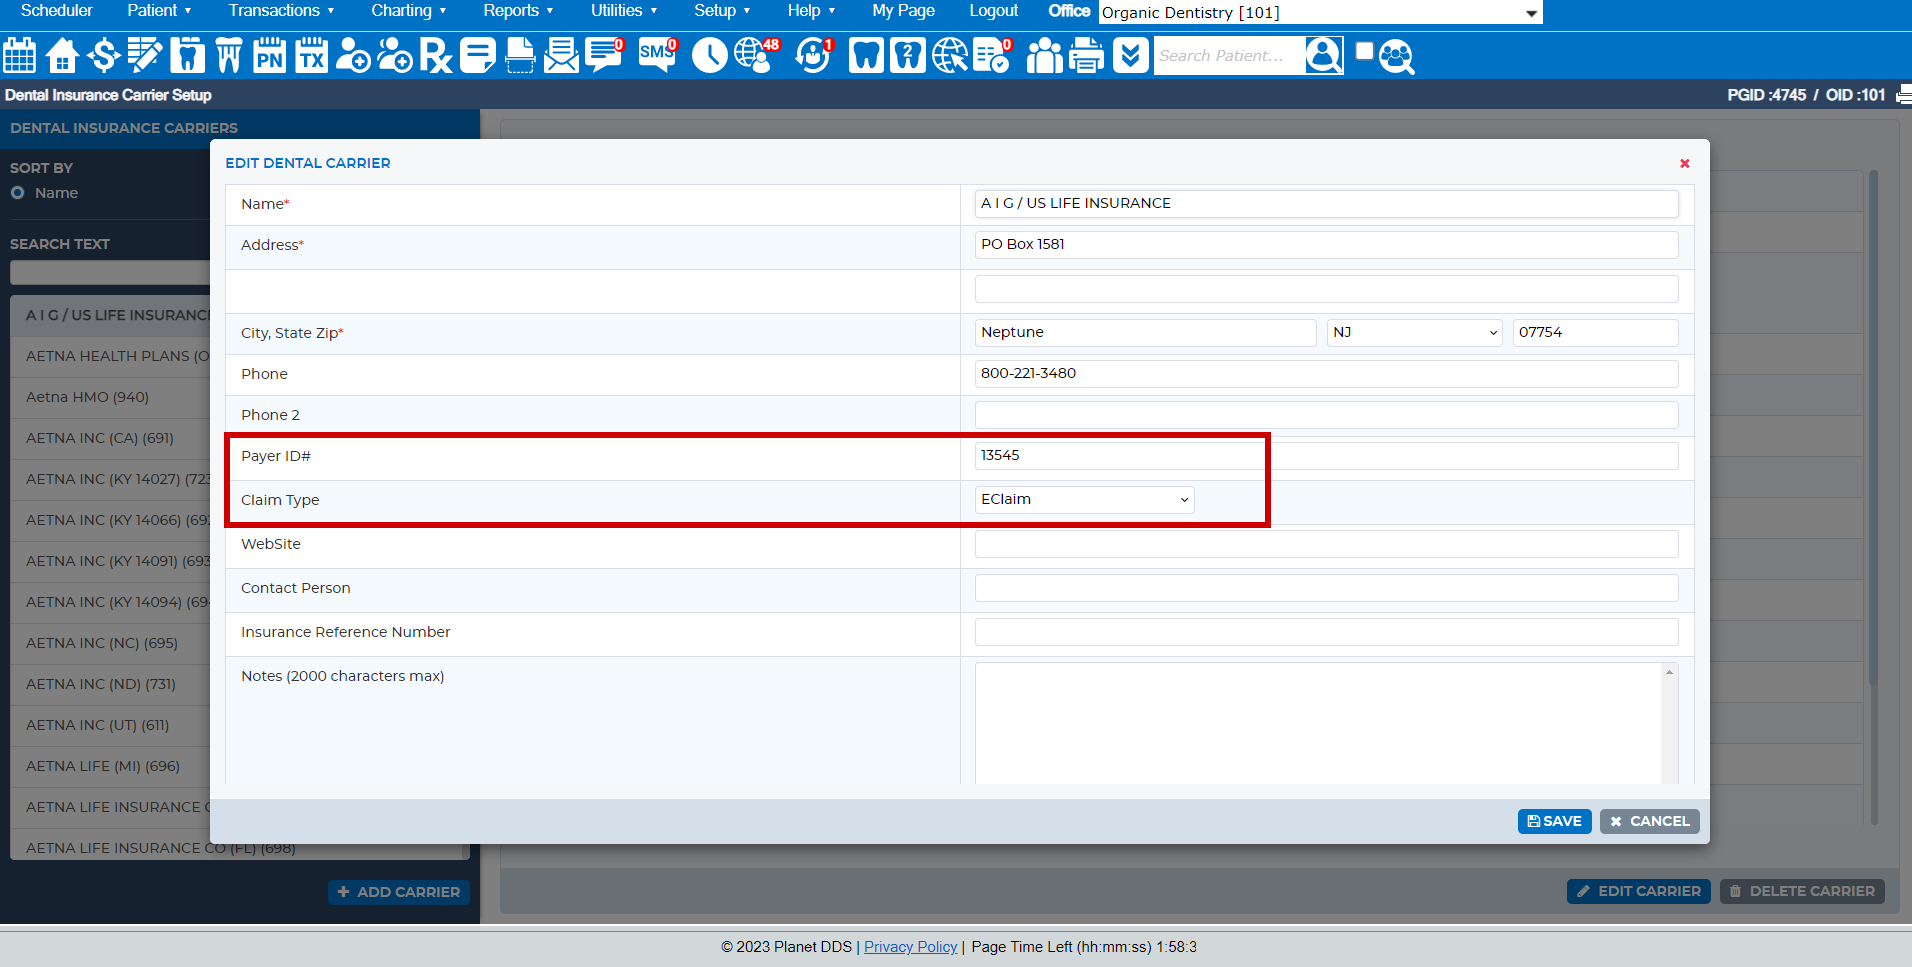Go to My Page

coord(903,11)
